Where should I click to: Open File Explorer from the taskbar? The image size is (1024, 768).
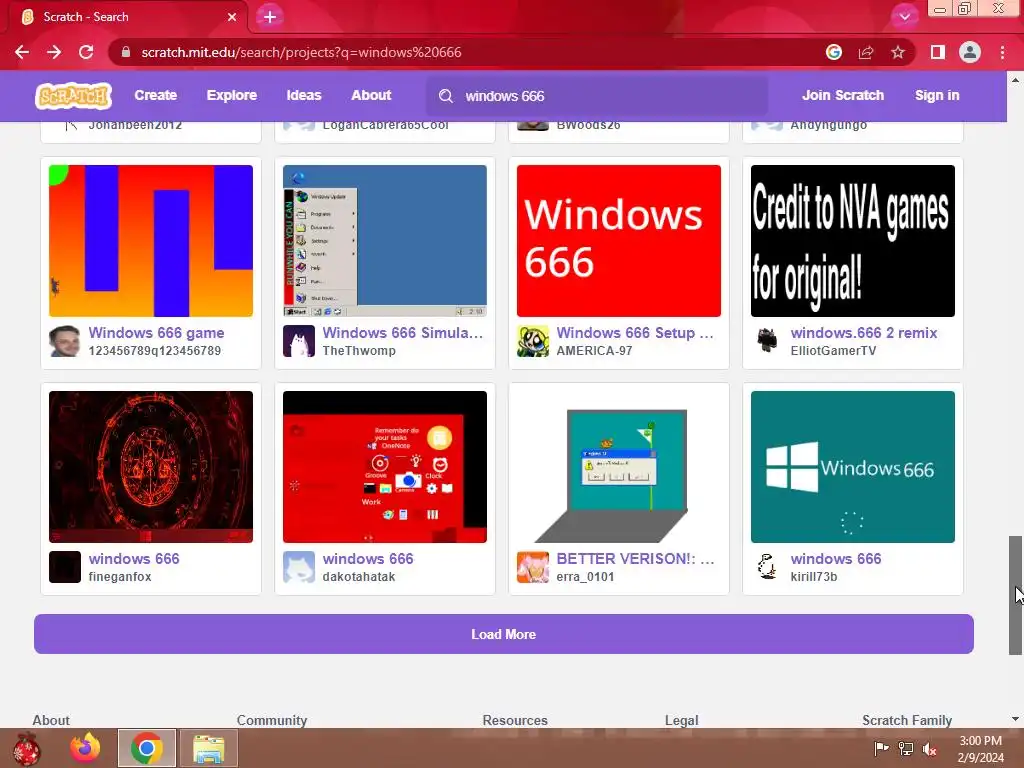click(208, 748)
